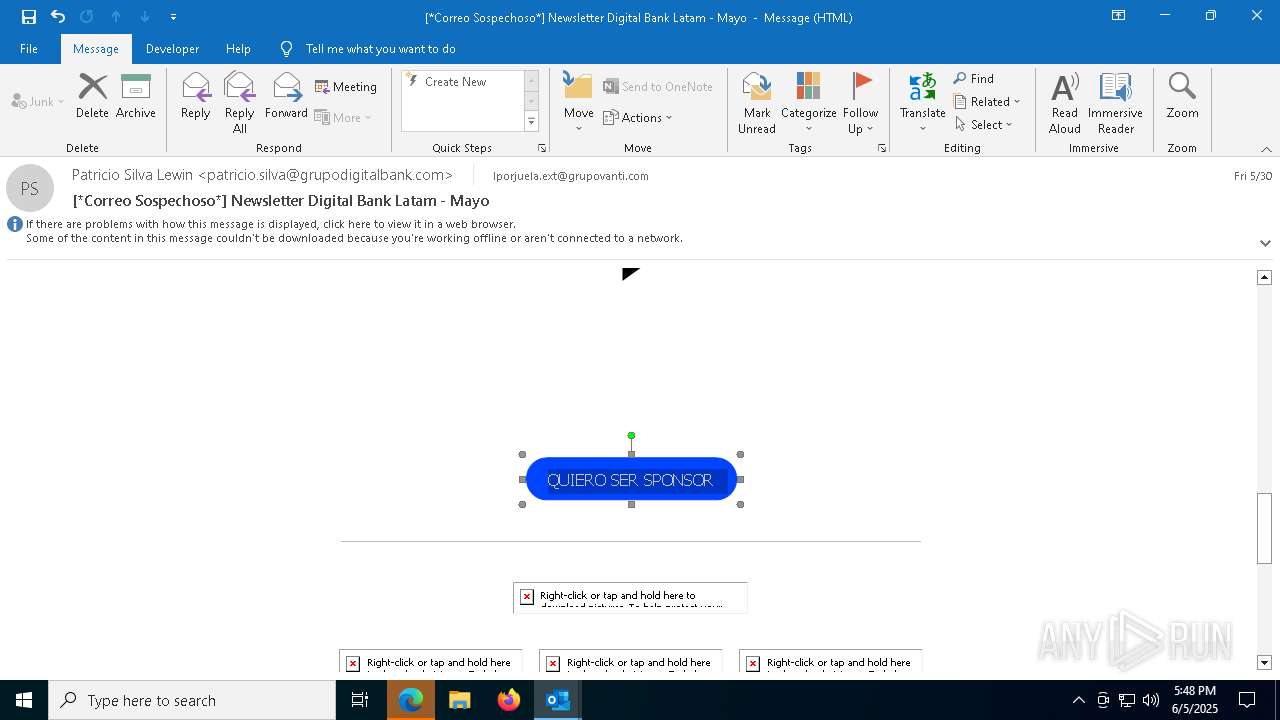The height and width of the screenshot is (720, 1280).
Task: Open the Junk dropdown
Action: (38, 101)
